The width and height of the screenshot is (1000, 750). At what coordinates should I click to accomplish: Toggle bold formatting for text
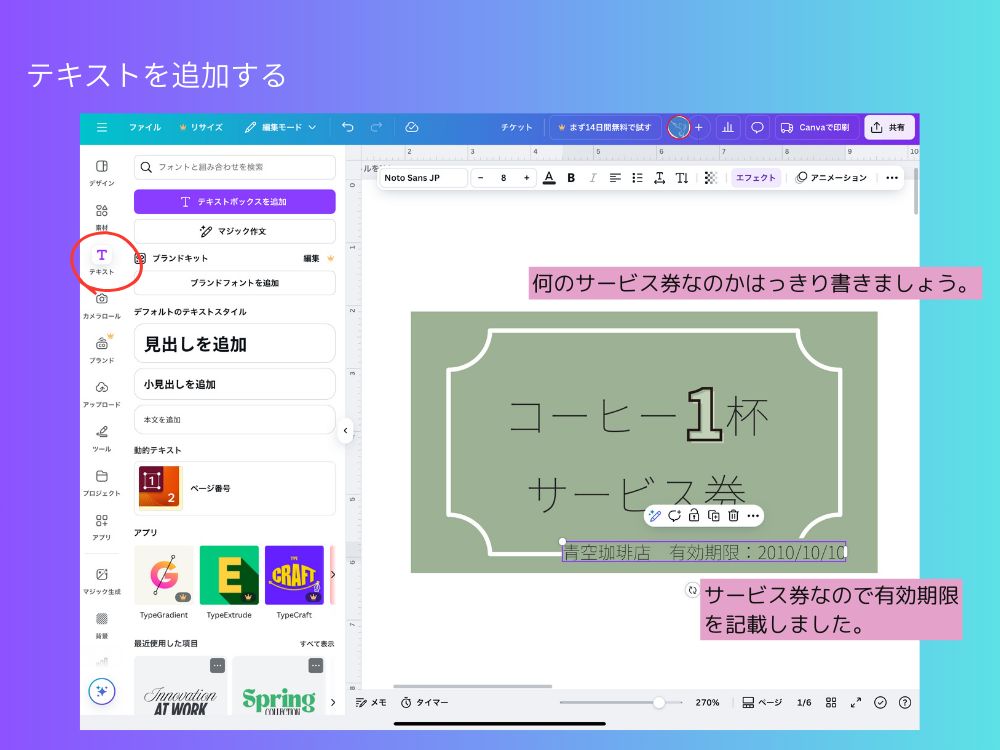(571, 178)
